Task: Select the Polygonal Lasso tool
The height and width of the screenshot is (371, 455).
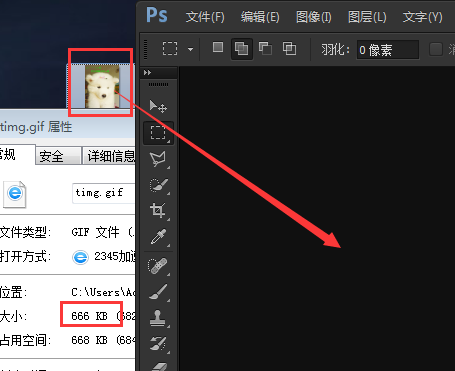Action: [158, 159]
